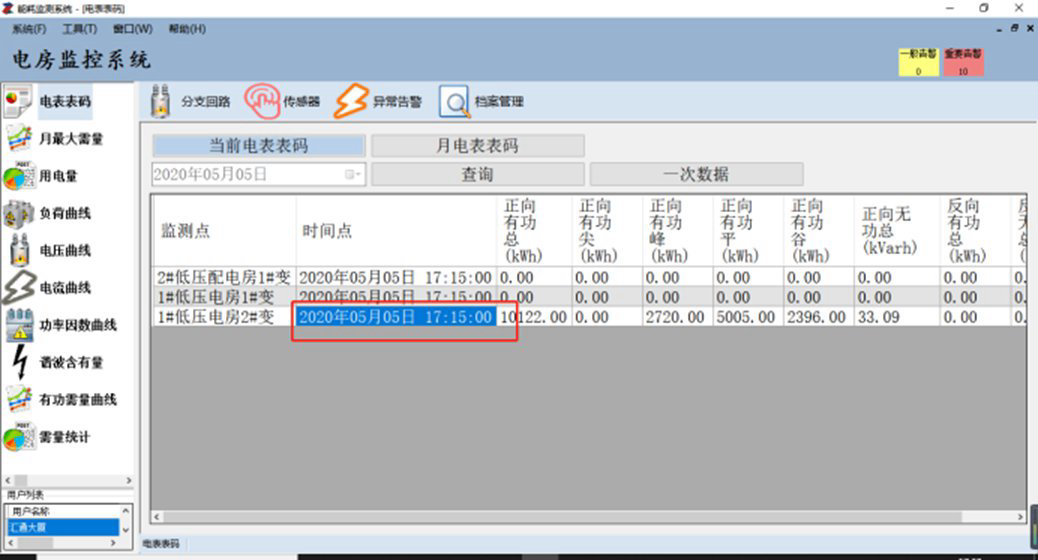Click the 5005.00 value cell

click(749, 317)
